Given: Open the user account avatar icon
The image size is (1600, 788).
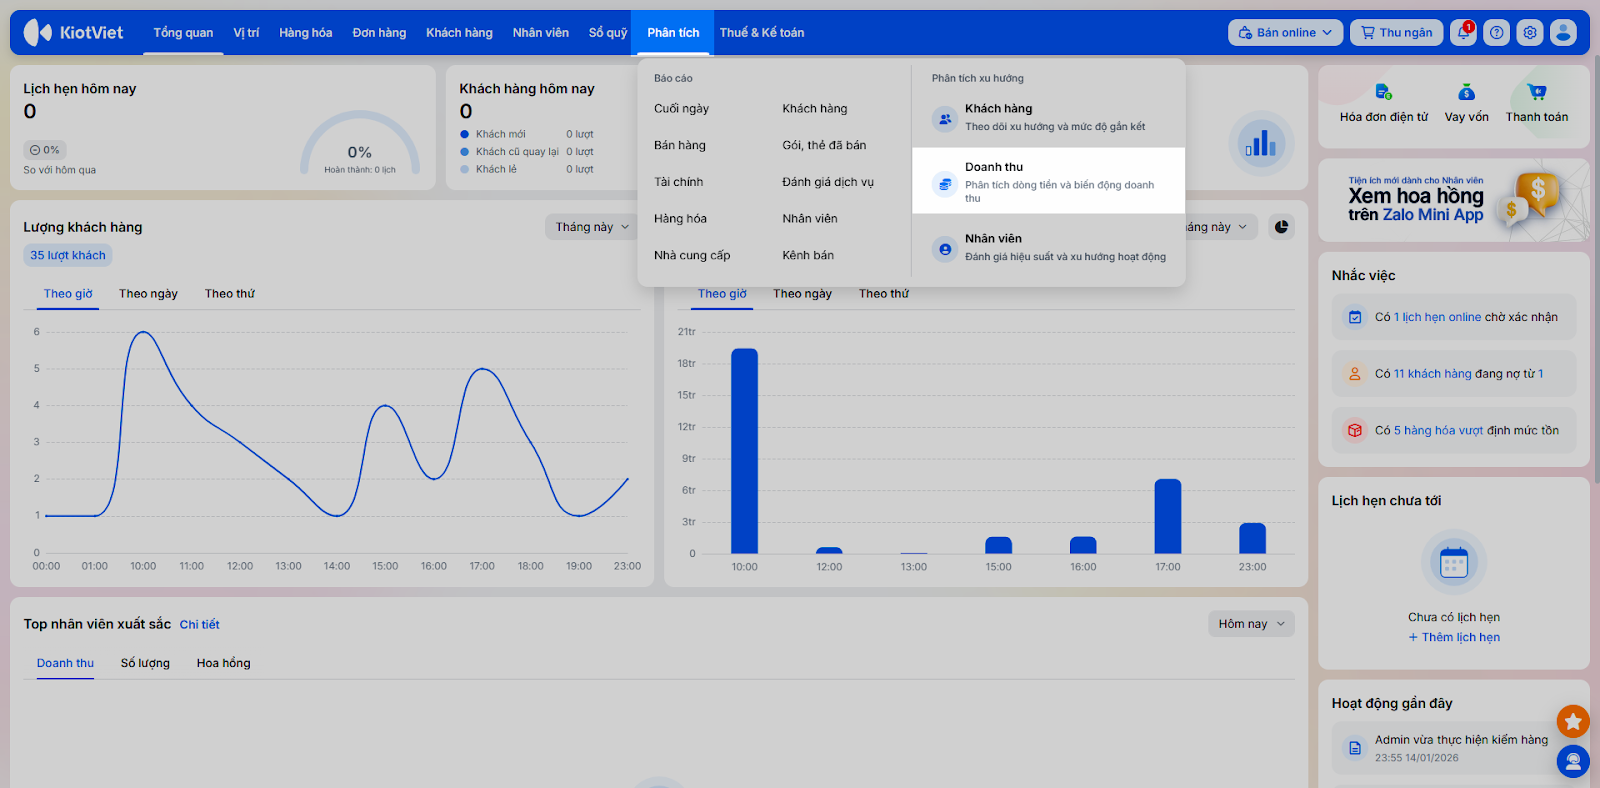Looking at the screenshot, I should [1563, 33].
